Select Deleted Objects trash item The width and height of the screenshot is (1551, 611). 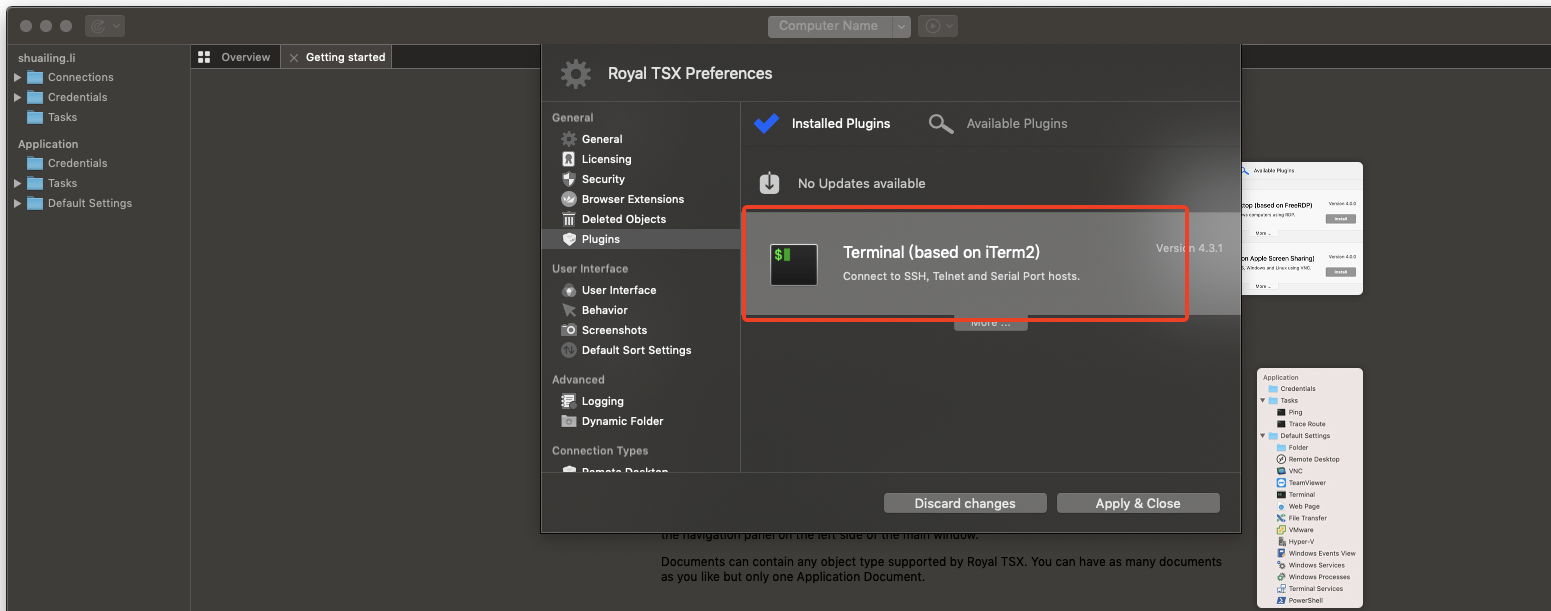(x=569, y=219)
